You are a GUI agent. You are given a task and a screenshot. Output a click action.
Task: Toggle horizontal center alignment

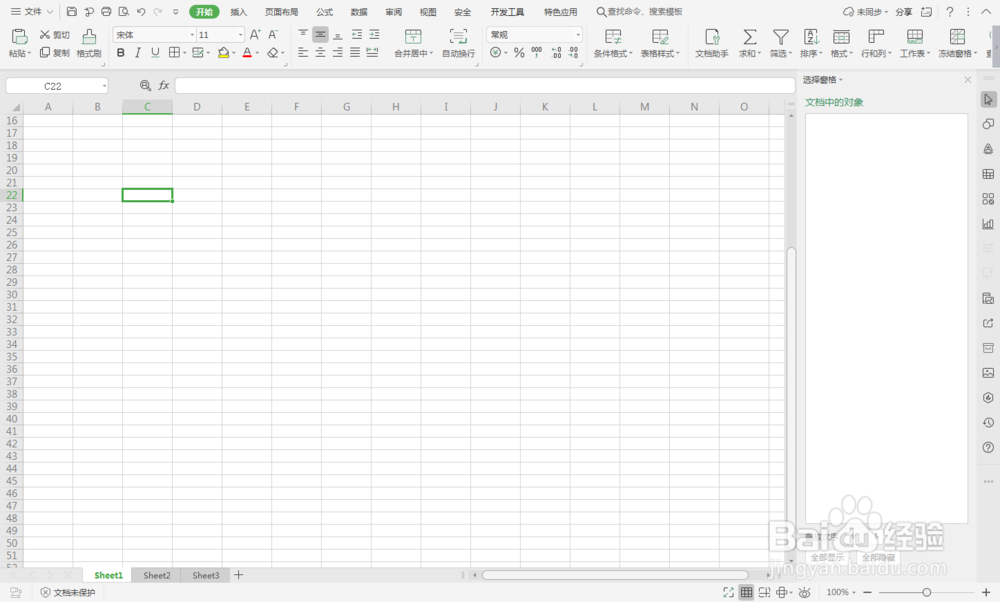coord(320,52)
